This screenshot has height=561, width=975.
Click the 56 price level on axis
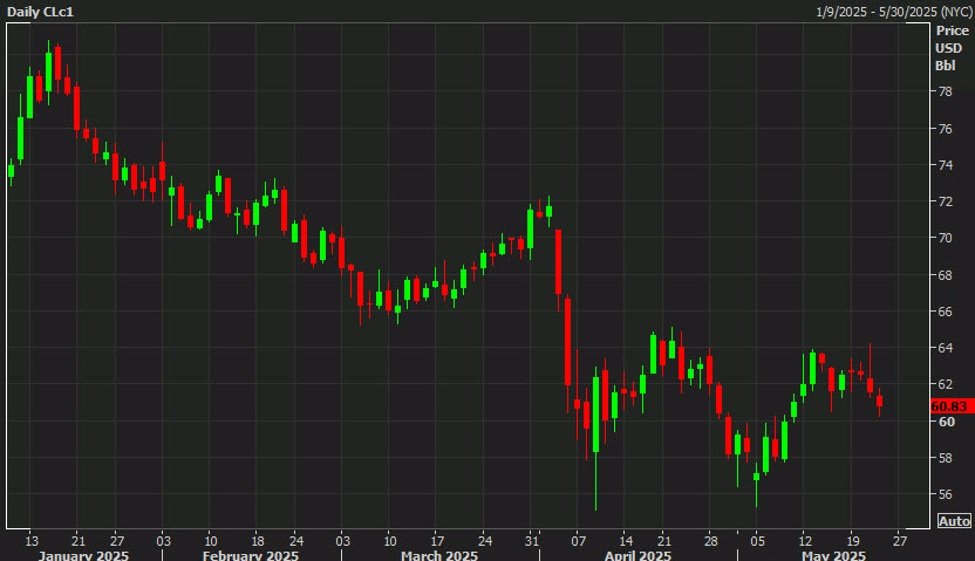pos(944,495)
